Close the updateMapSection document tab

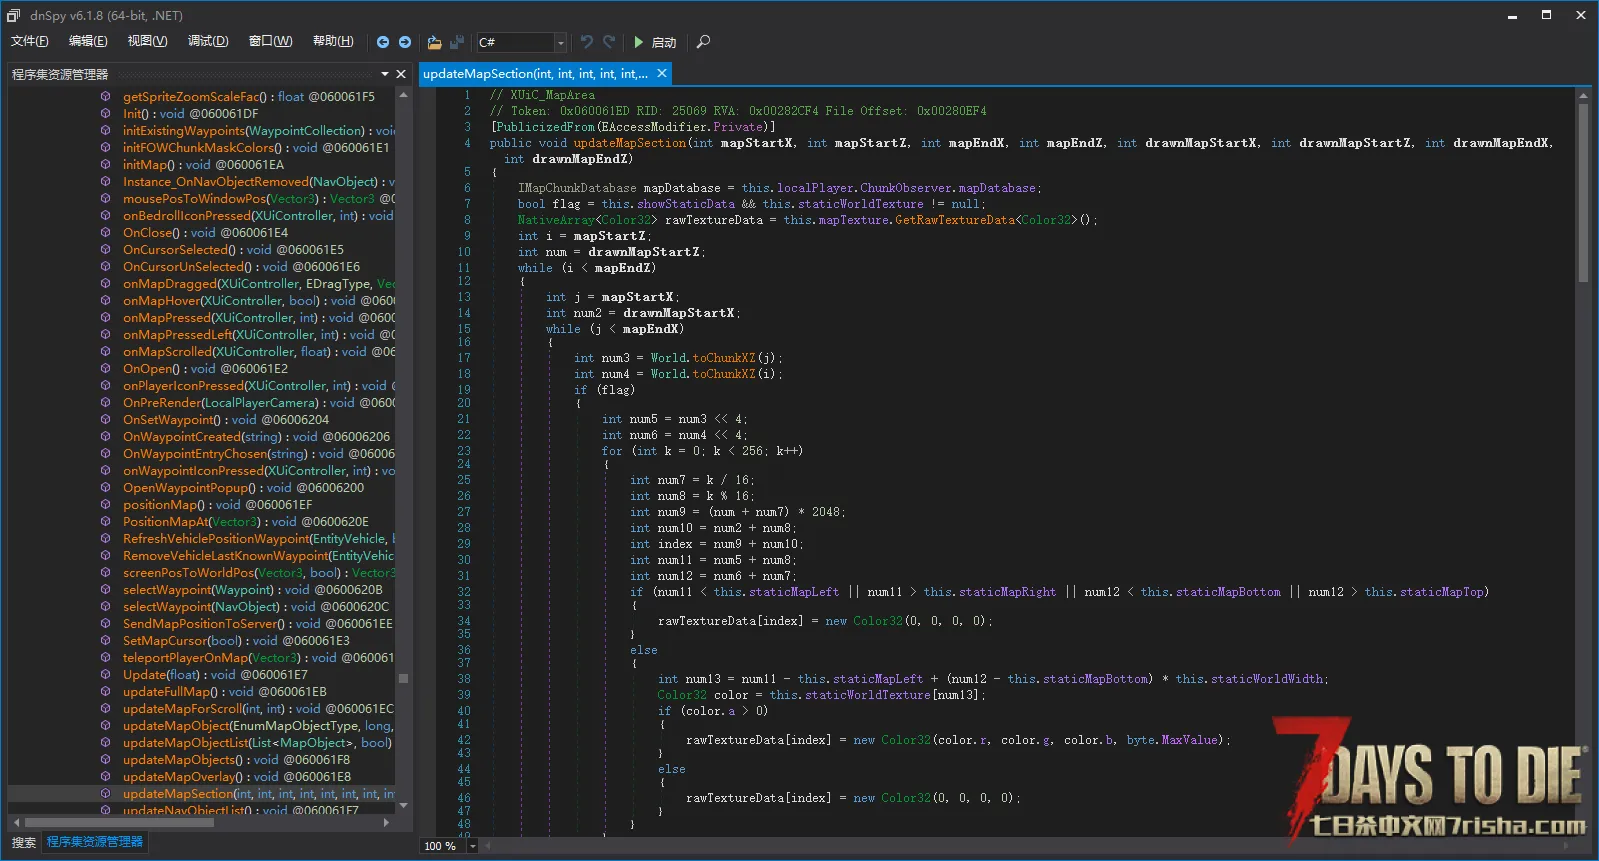[662, 74]
